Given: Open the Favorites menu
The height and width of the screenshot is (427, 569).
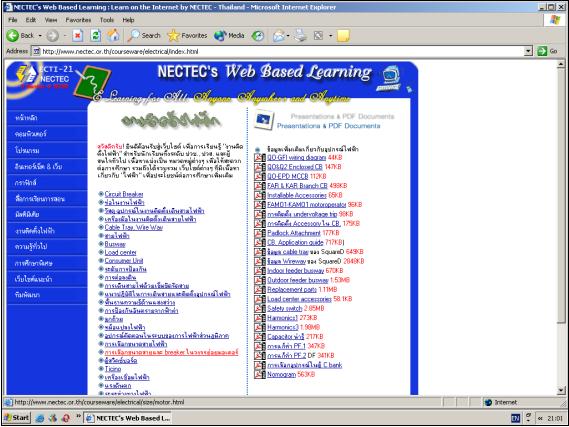Looking at the screenshot, I should click(x=78, y=20).
